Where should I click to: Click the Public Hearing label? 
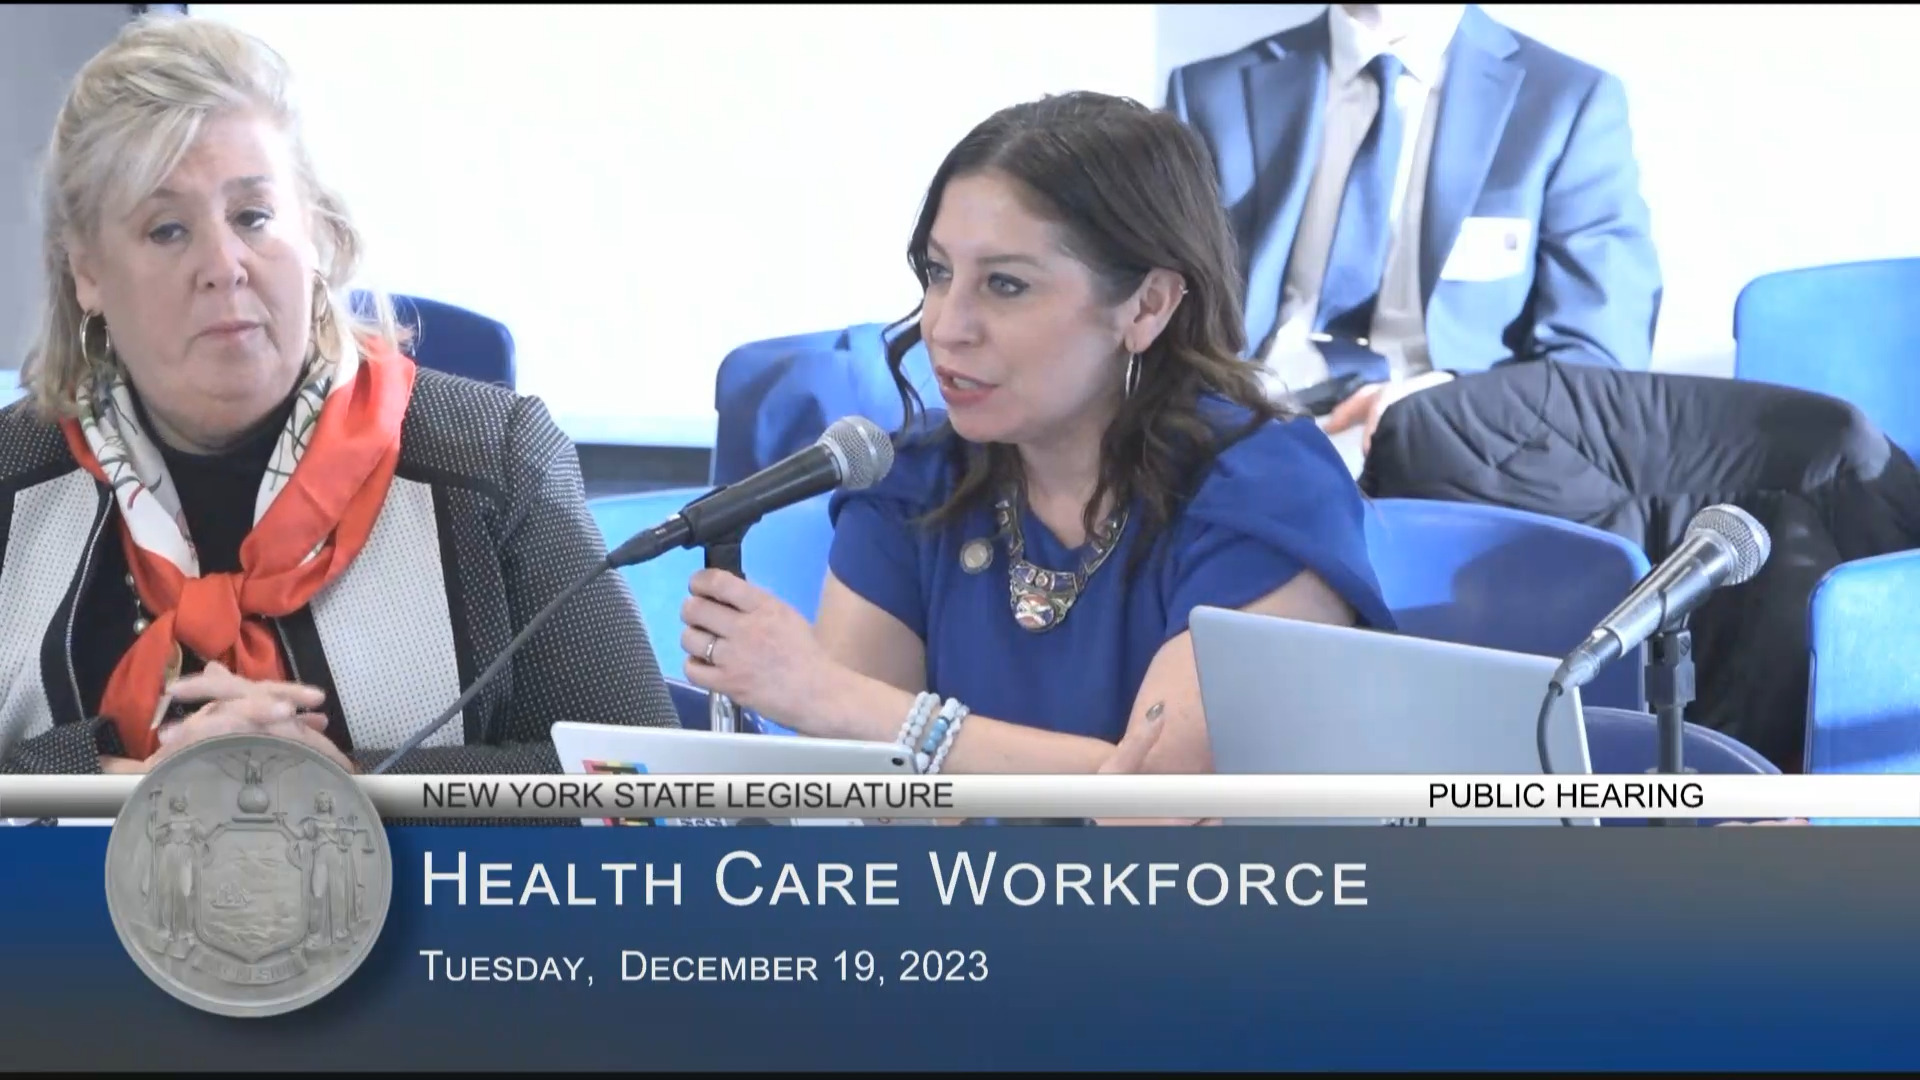pos(1565,796)
